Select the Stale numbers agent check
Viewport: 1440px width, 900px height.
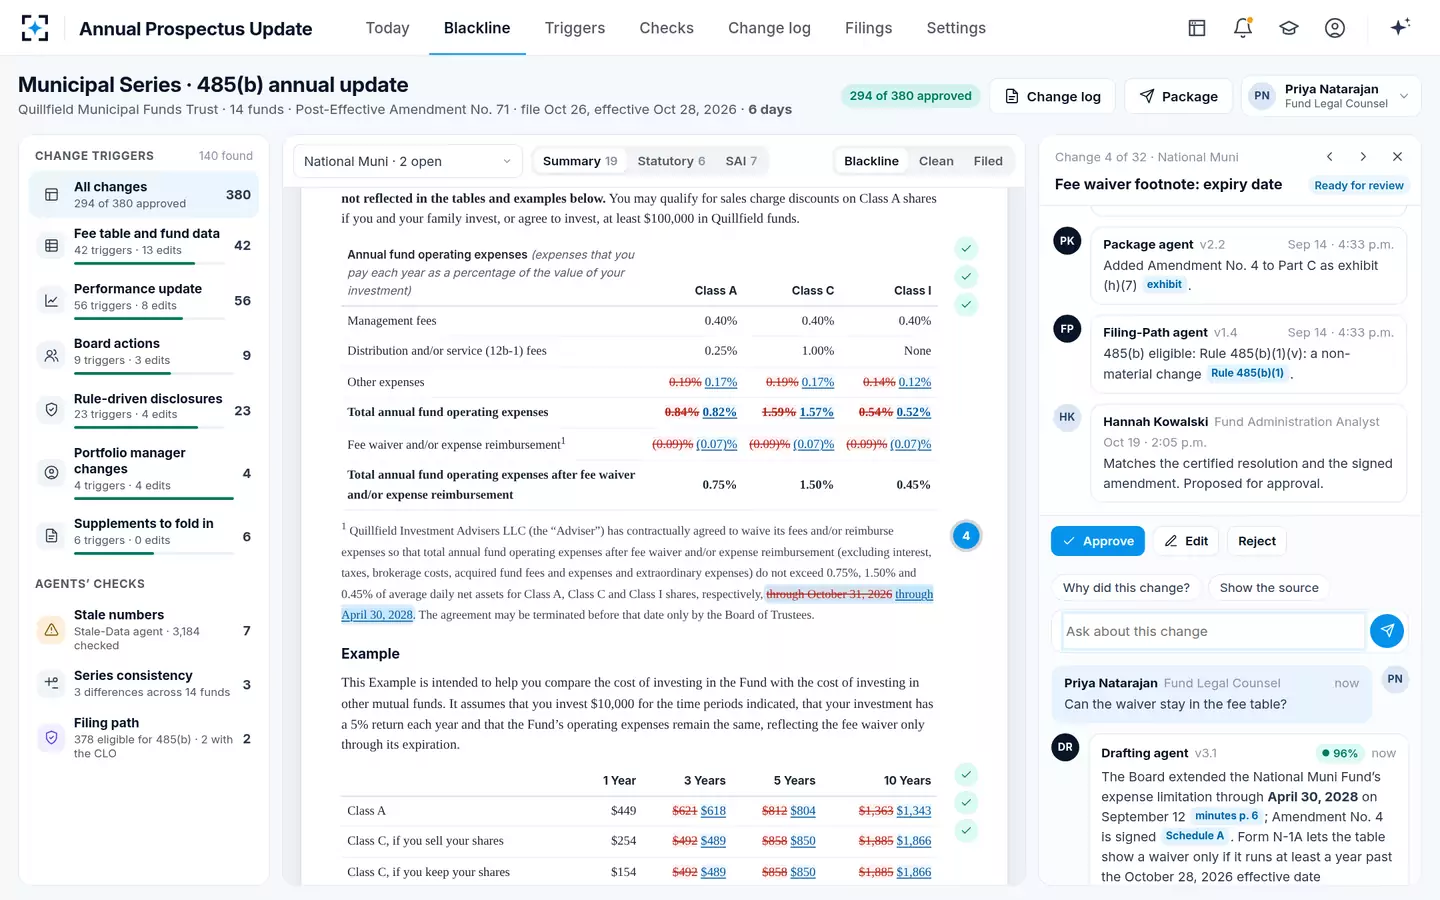[x=144, y=630]
